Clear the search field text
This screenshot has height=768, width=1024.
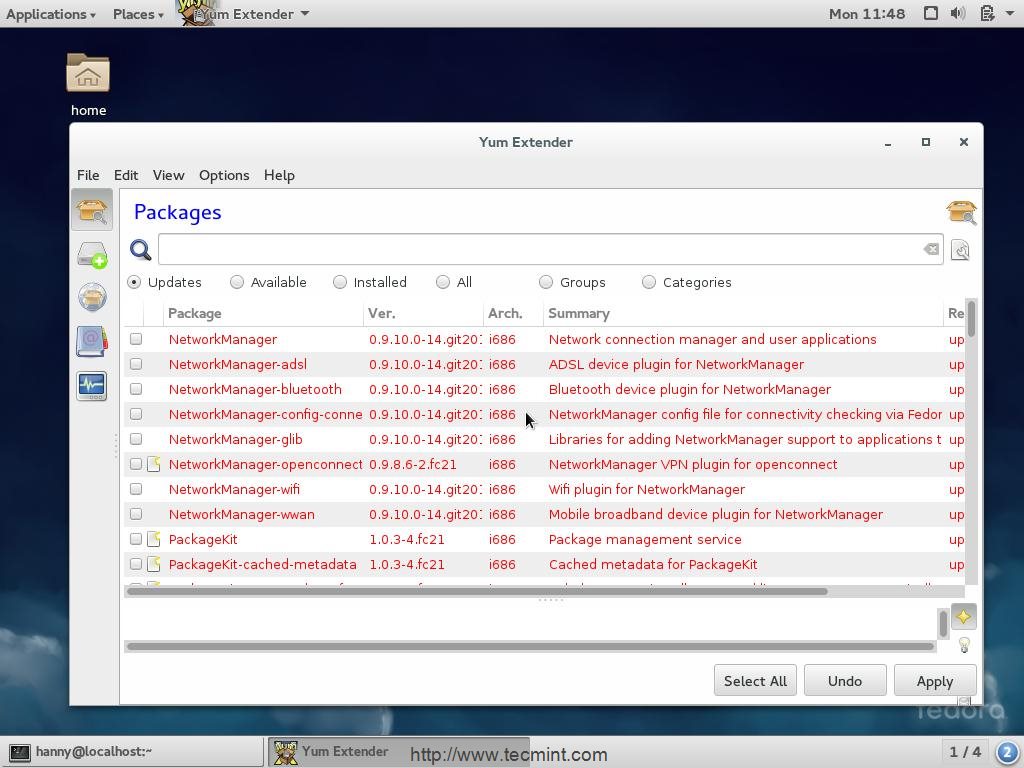pyautogui.click(x=931, y=249)
